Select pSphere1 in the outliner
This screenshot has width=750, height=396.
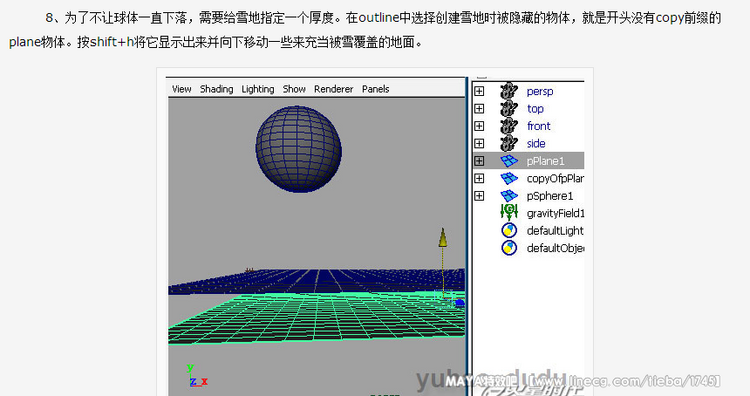tap(550, 196)
